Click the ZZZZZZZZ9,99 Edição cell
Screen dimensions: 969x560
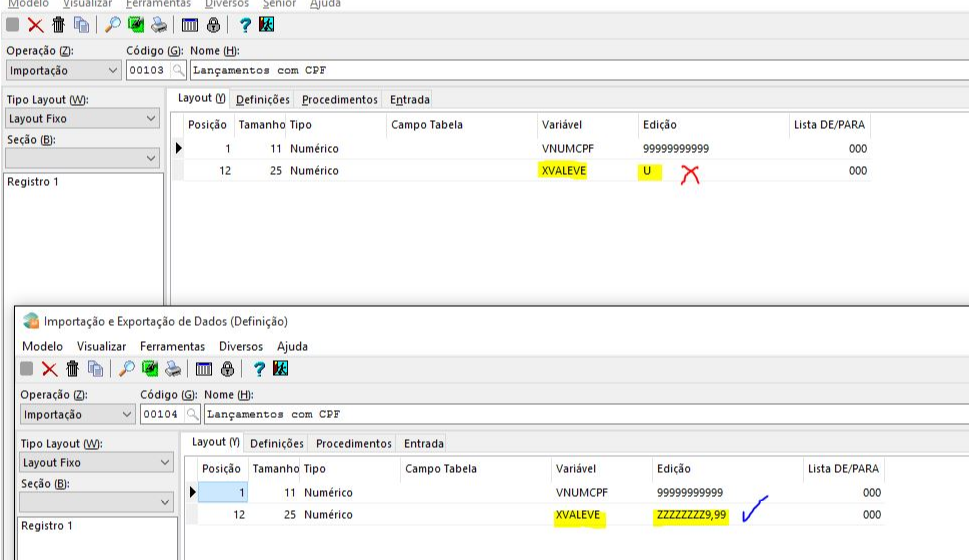692,515
